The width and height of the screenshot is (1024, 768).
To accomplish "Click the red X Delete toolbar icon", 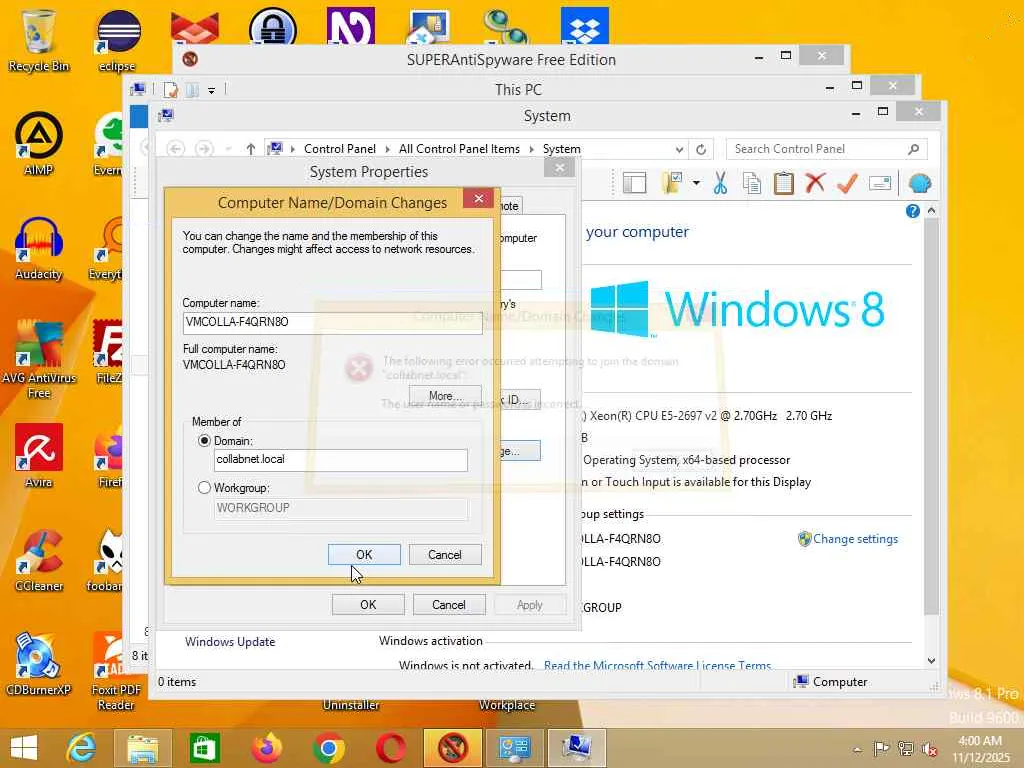I will (815, 184).
